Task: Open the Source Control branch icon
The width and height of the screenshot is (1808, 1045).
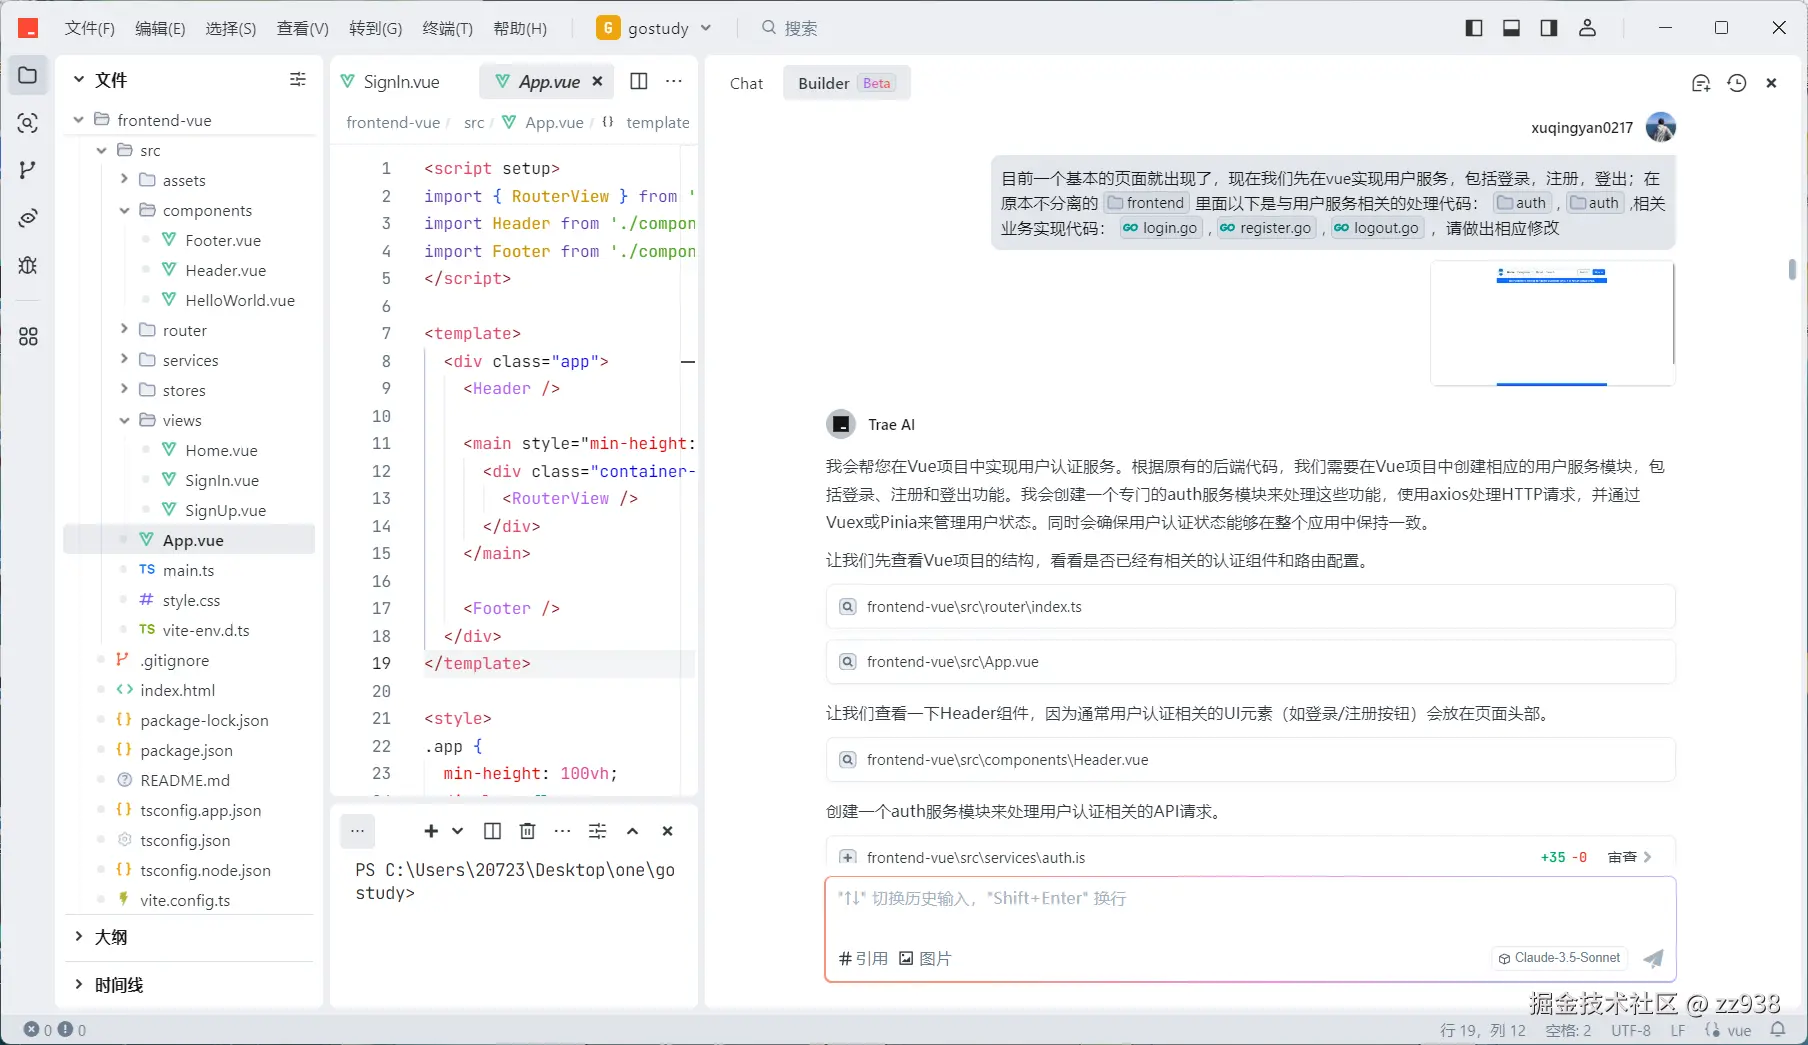Action: pyautogui.click(x=28, y=170)
